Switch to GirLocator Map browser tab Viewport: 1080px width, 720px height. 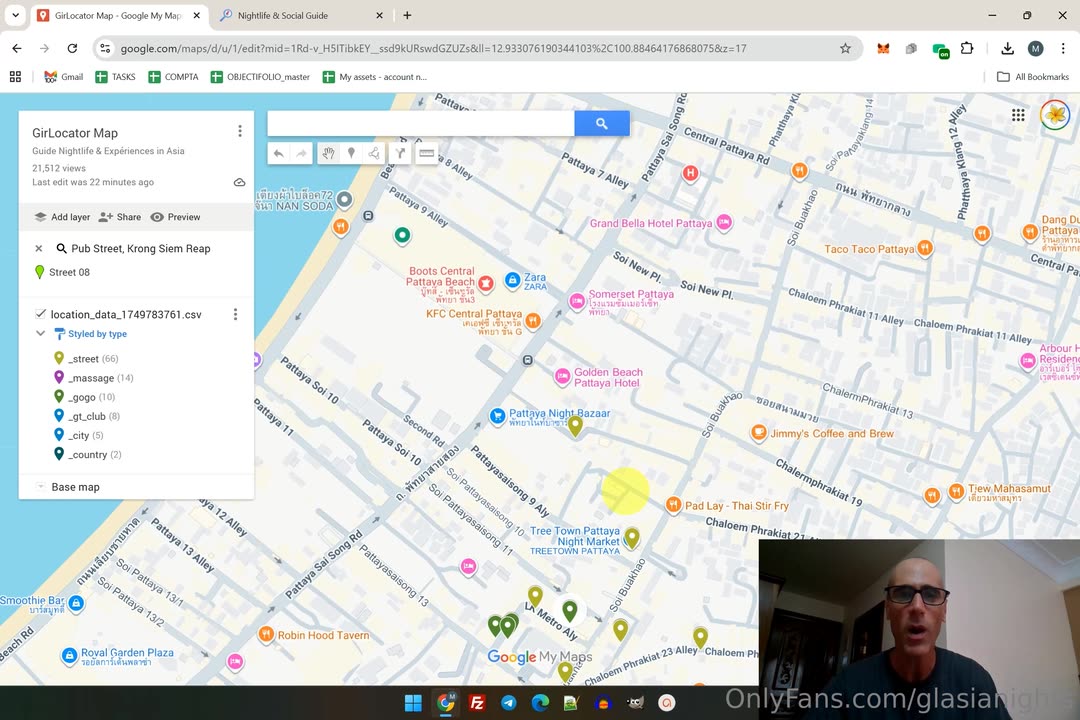pos(118,15)
